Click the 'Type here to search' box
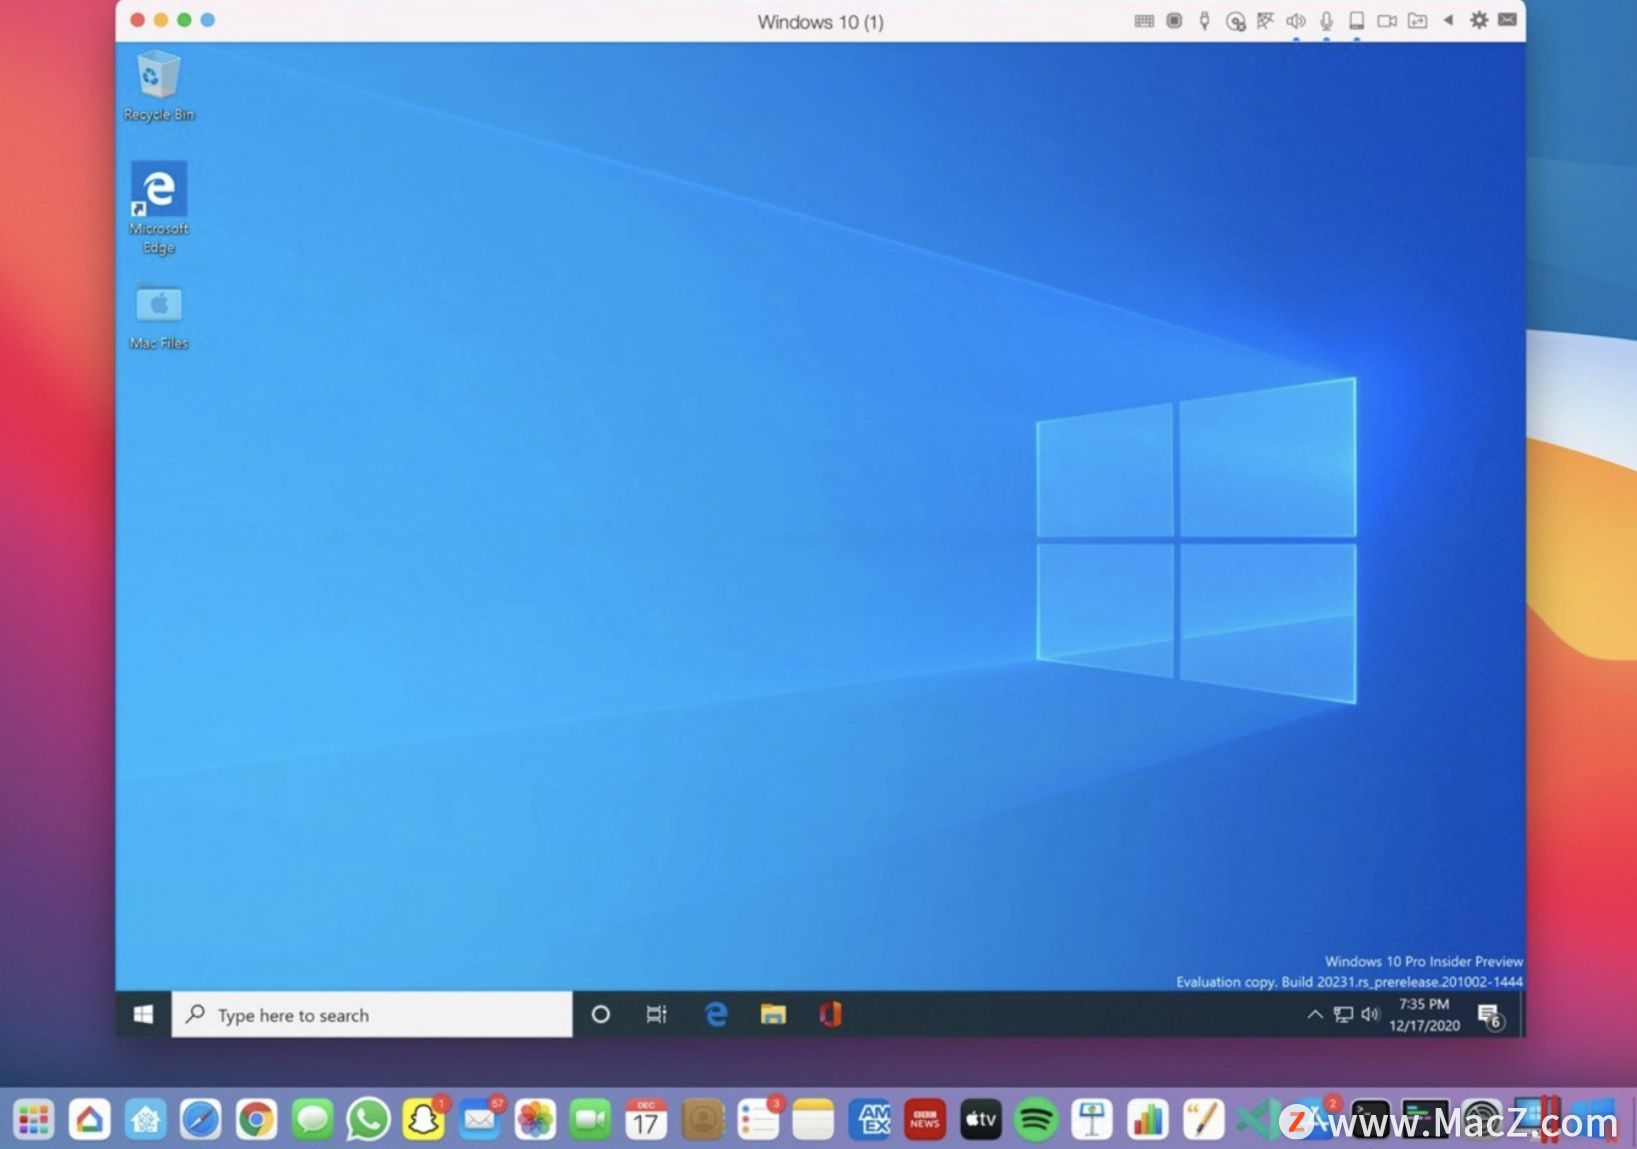 pos(372,1014)
